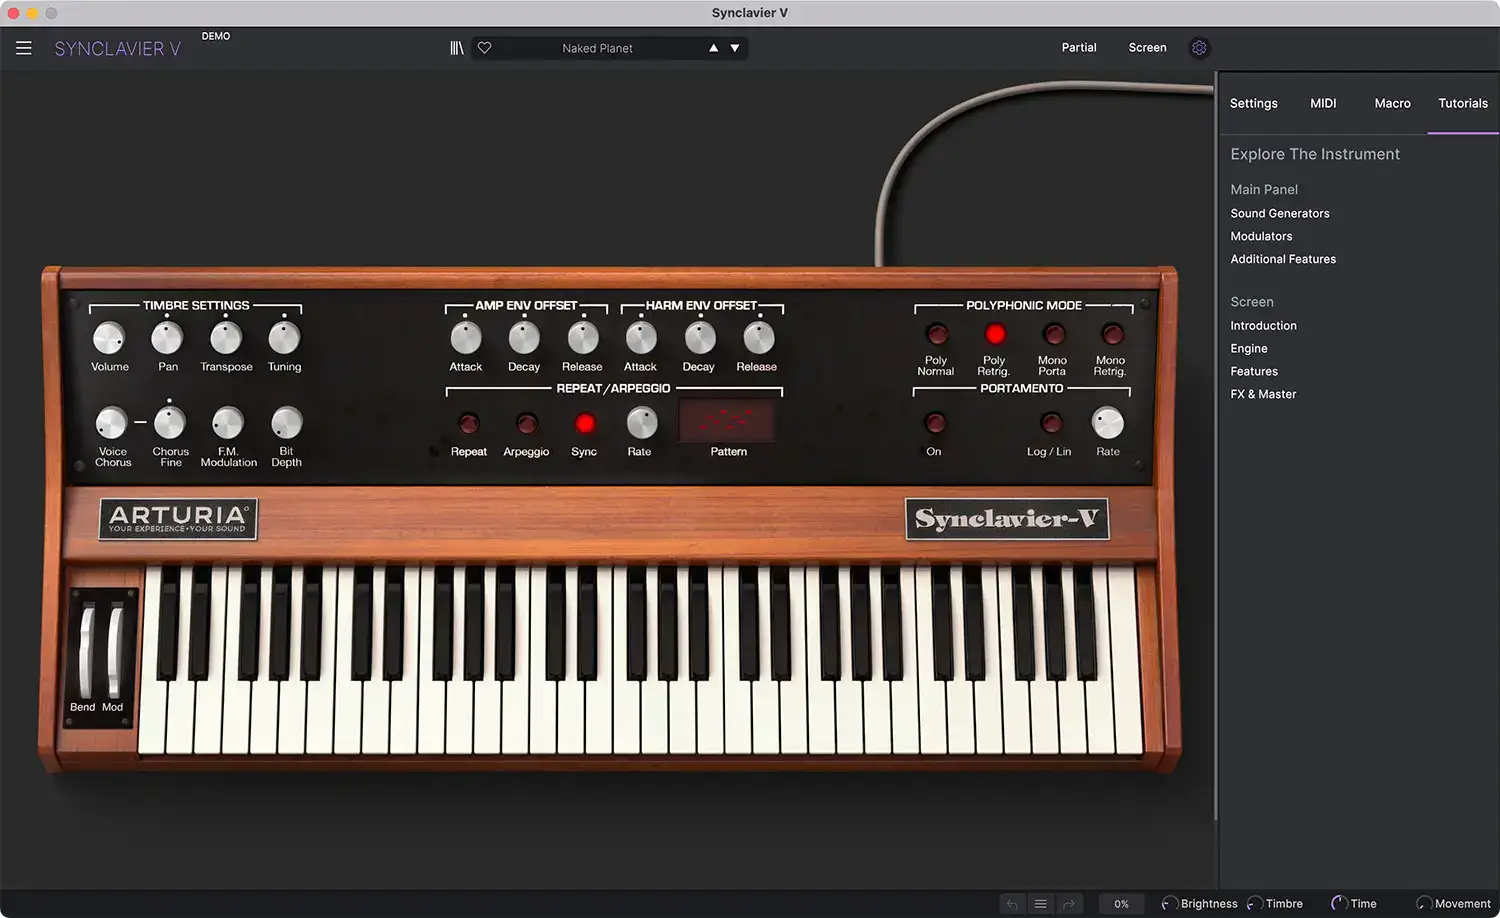Click the Brightness macro knob

(1170, 903)
